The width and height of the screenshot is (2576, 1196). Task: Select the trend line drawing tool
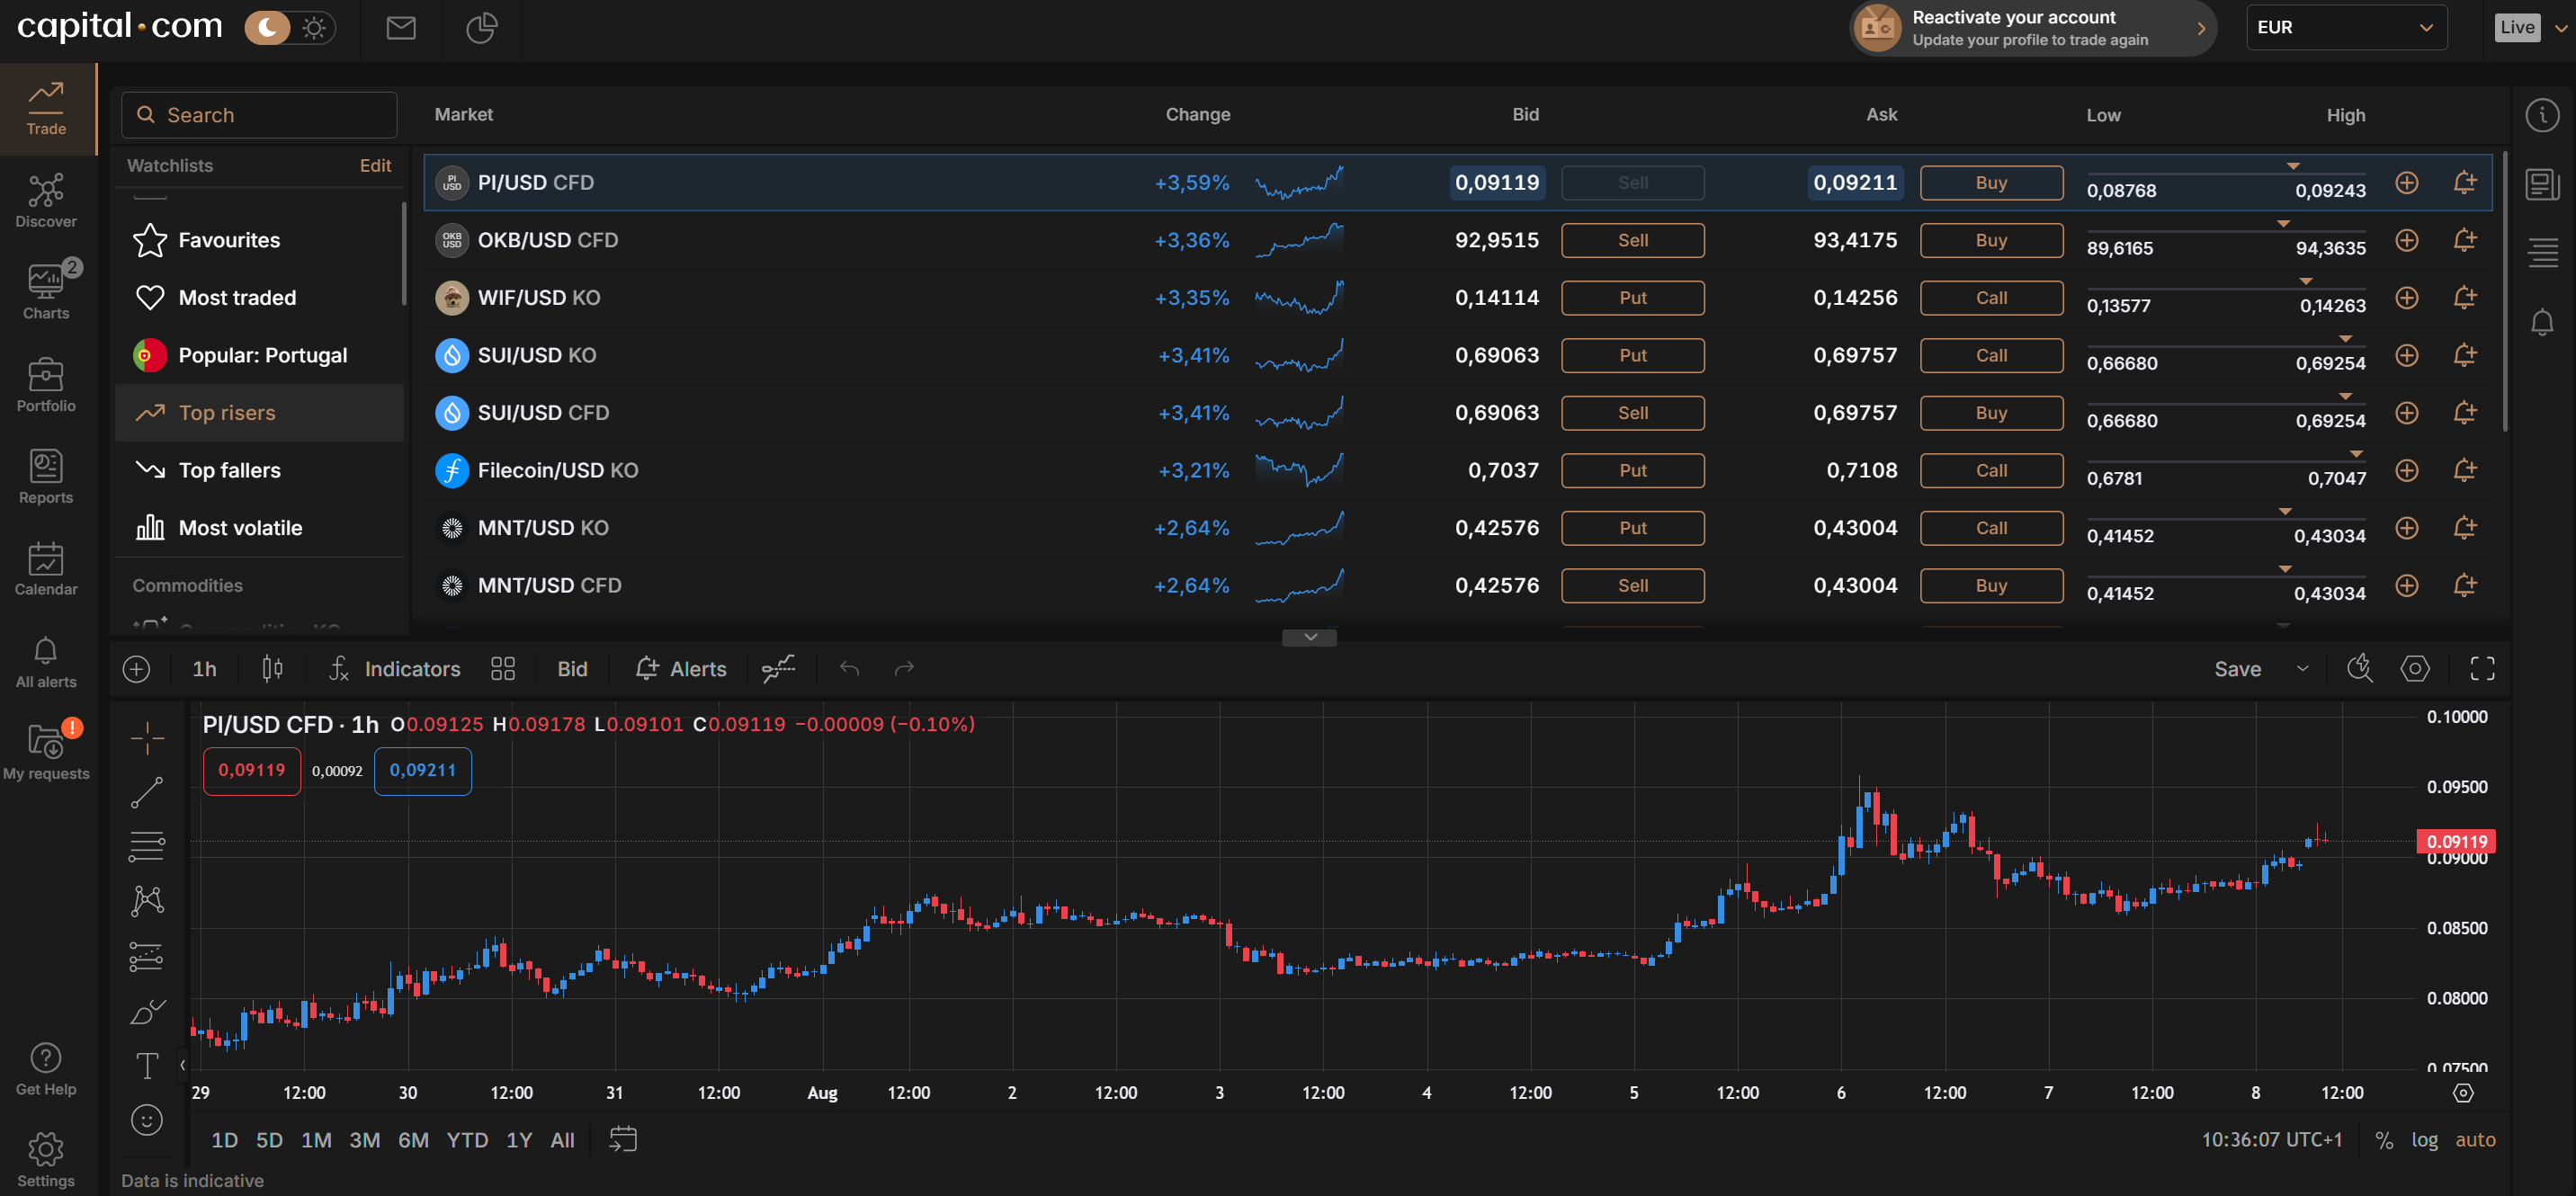147,793
